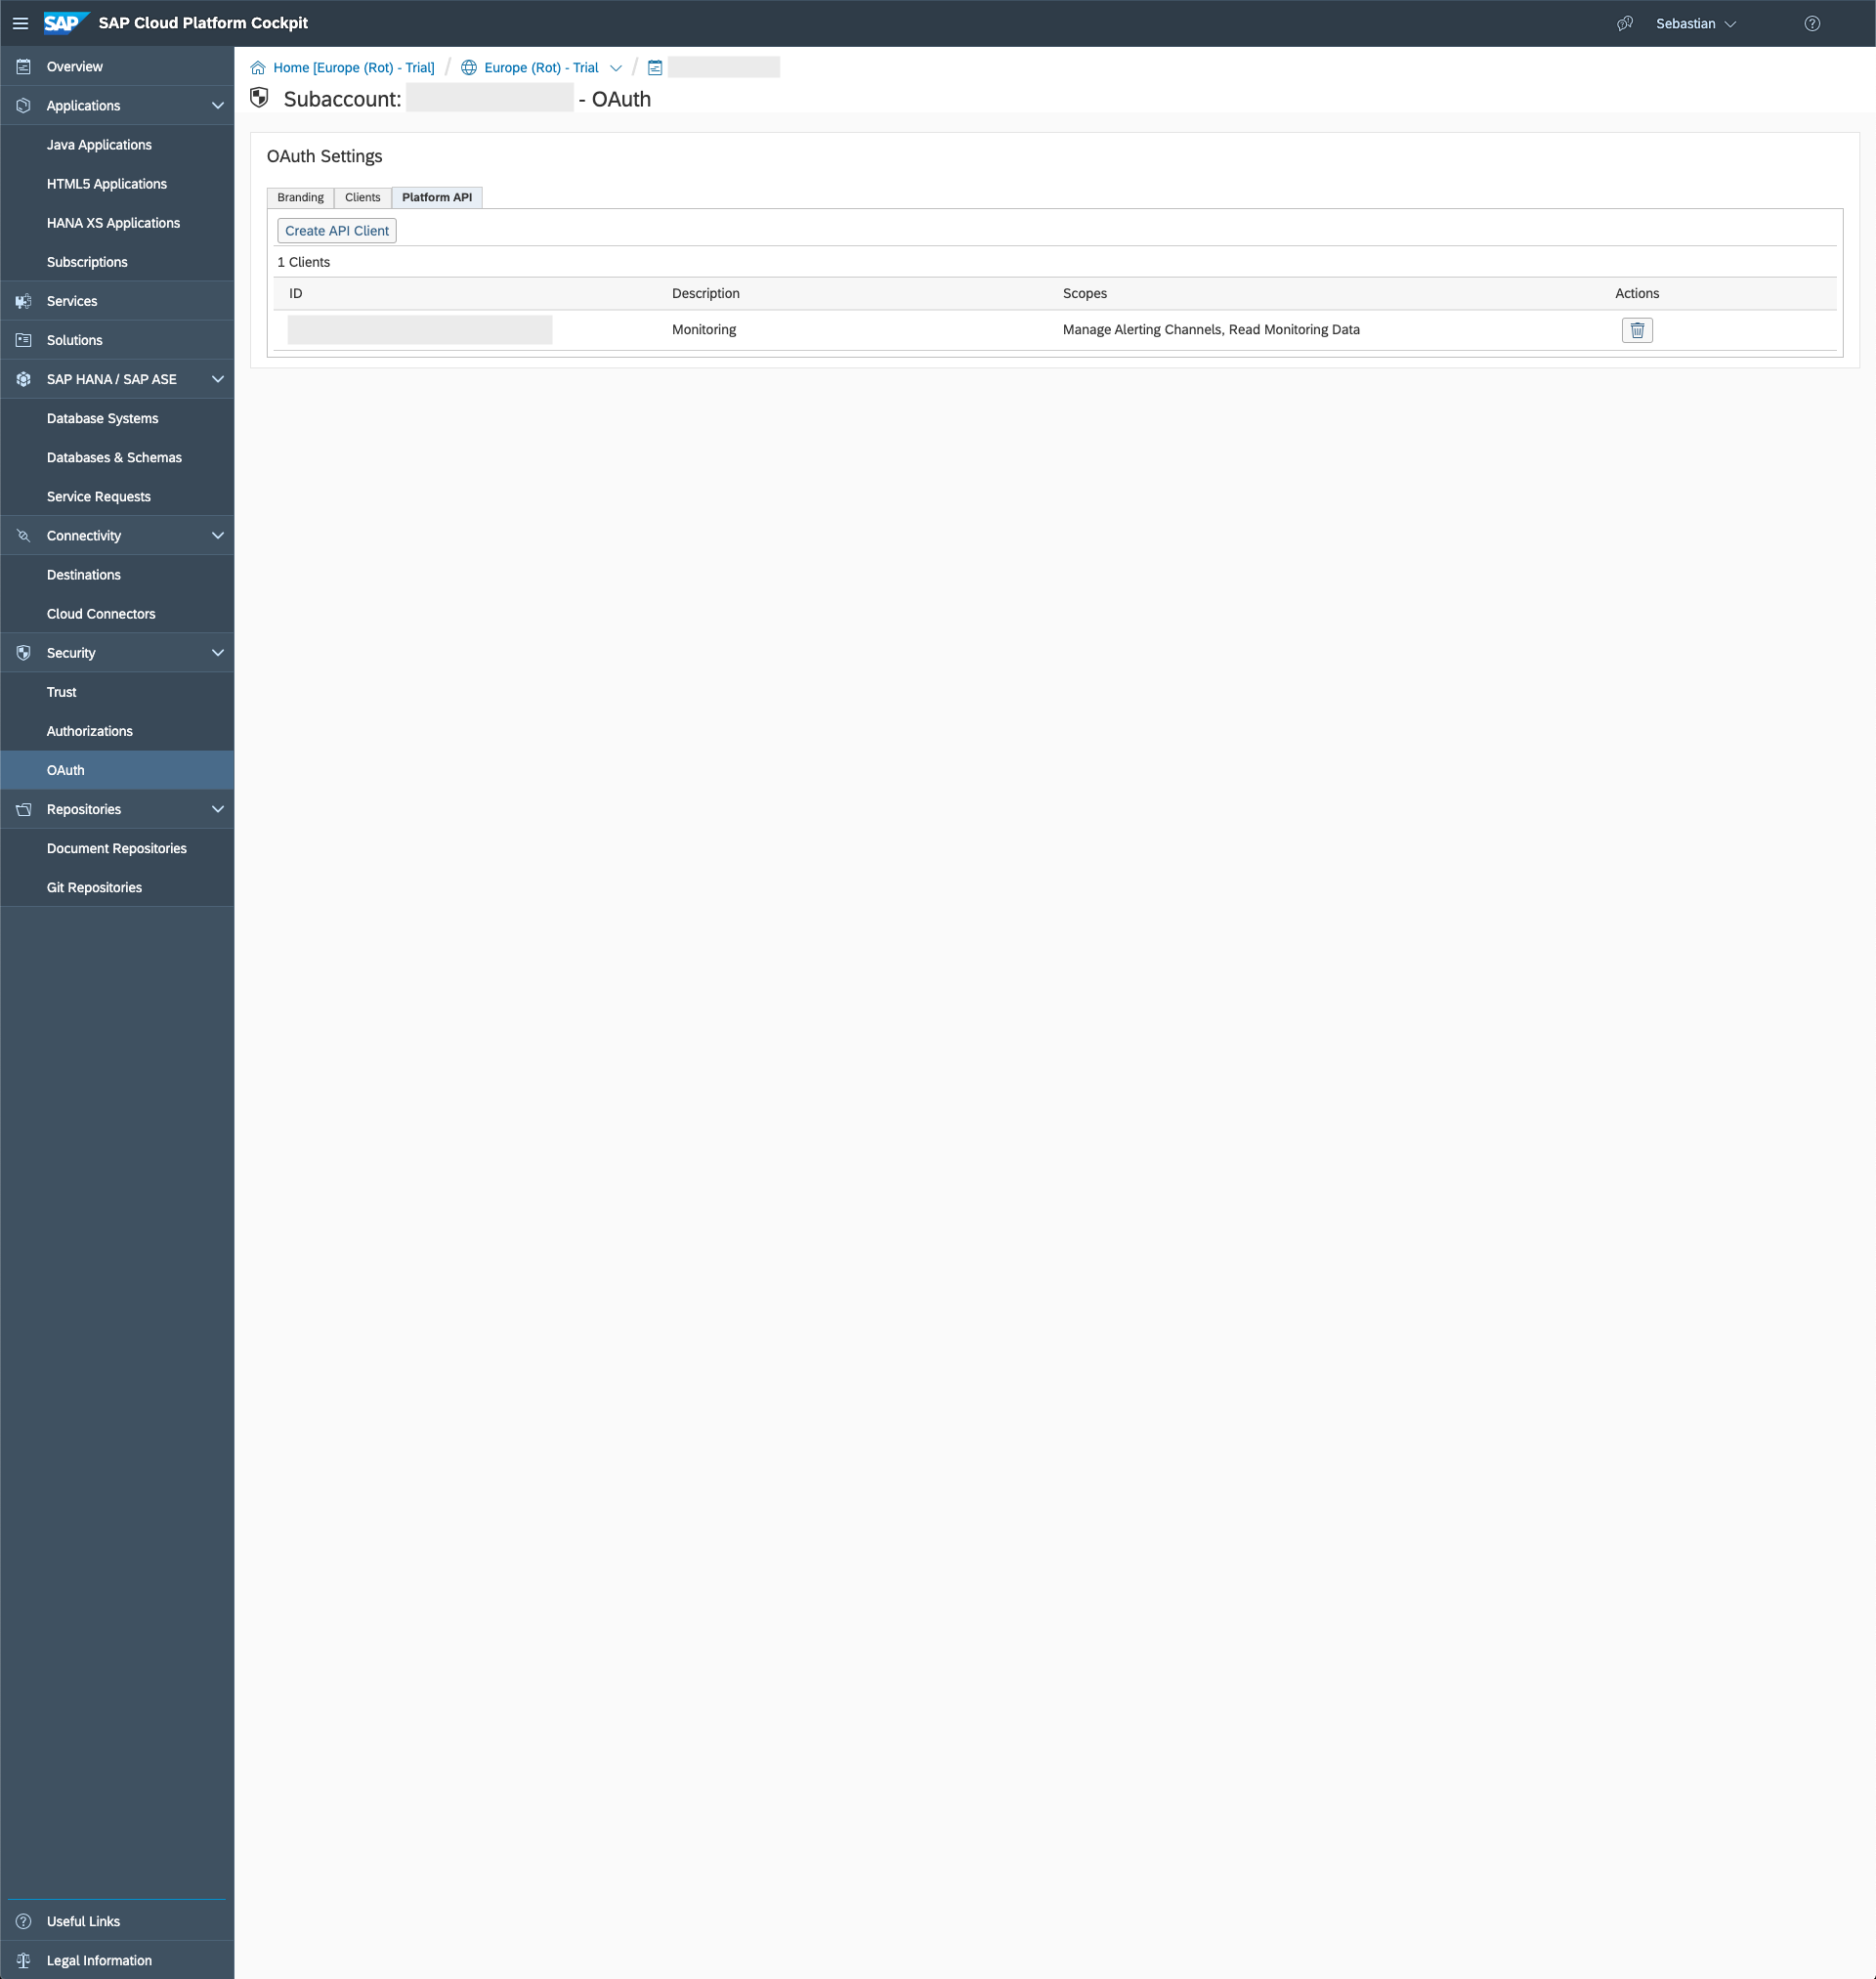This screenshot has width=1876, height=1979.
Task: Select the Branding tab in OAuth Settings
Action: pos(300,195)
